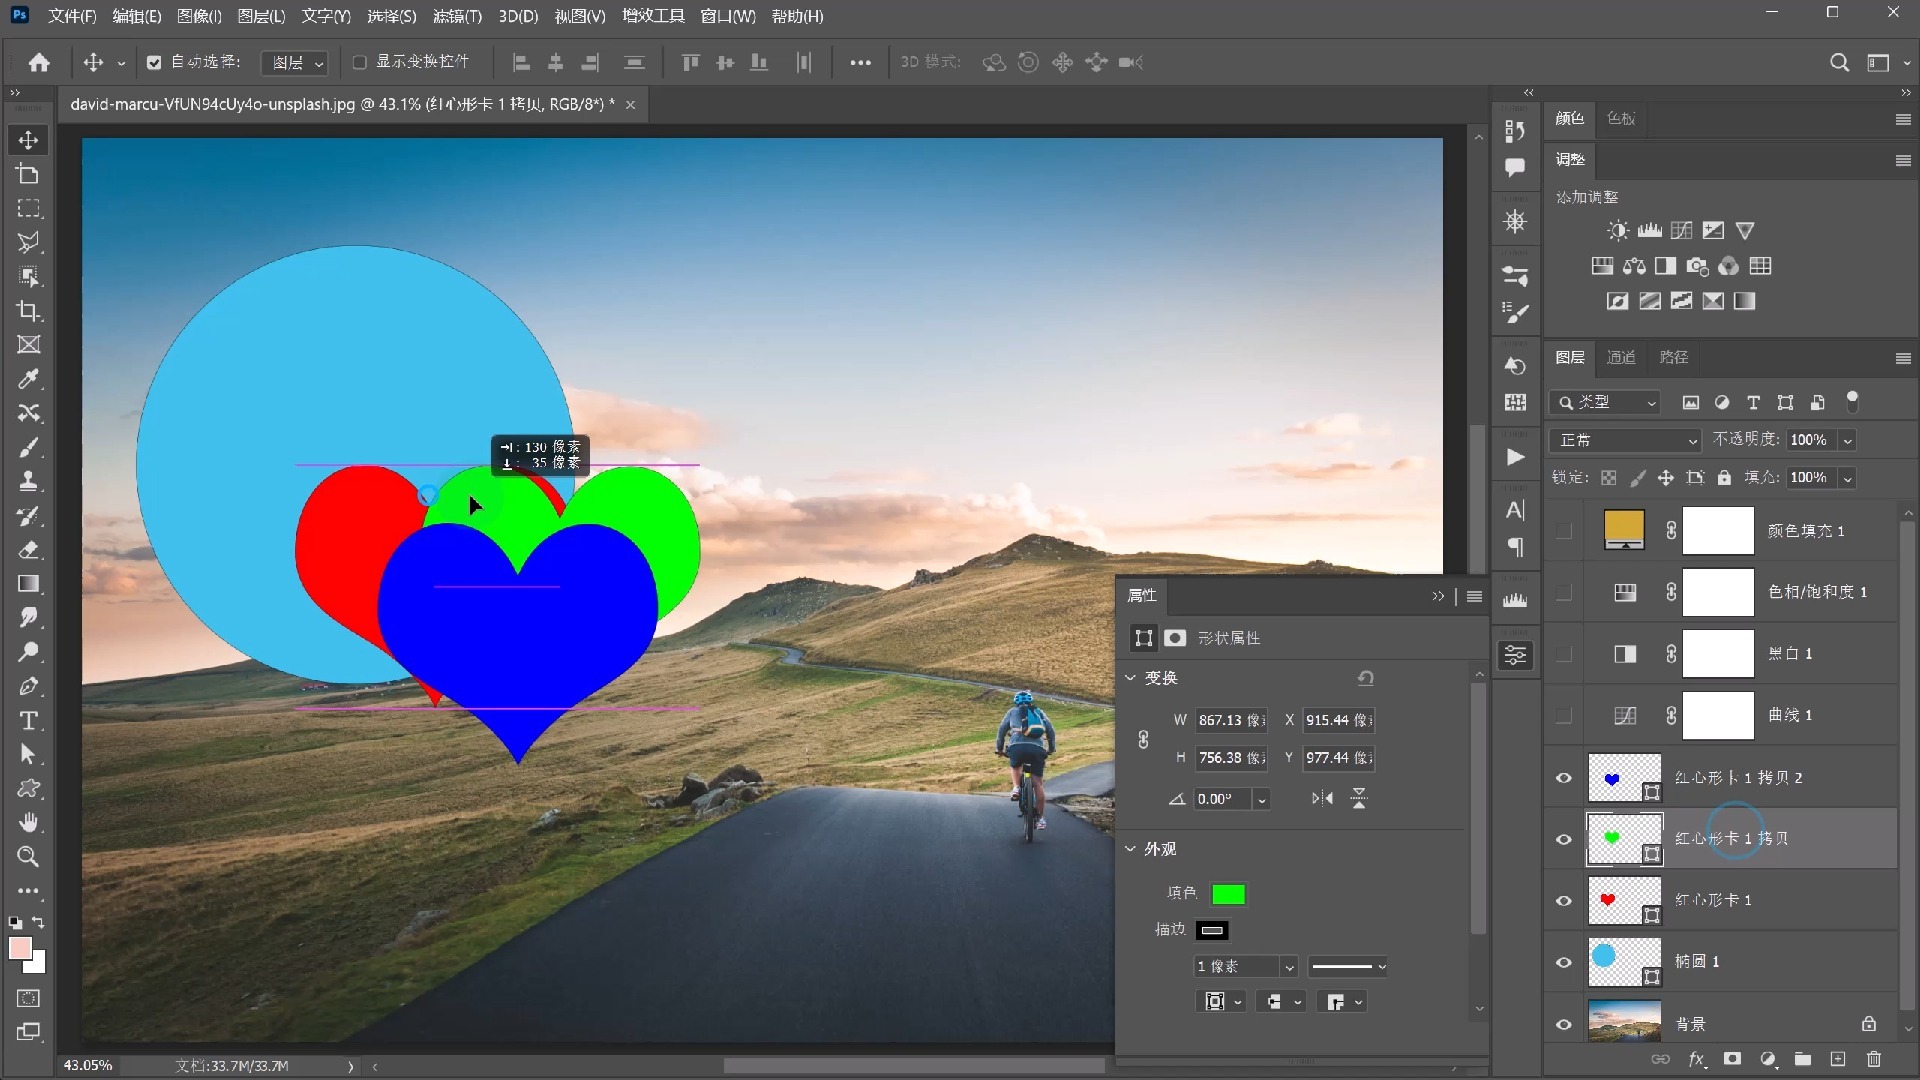The image size is (1920, 1080).
Task: Click the create new layer icon
Action: 1838,1059
